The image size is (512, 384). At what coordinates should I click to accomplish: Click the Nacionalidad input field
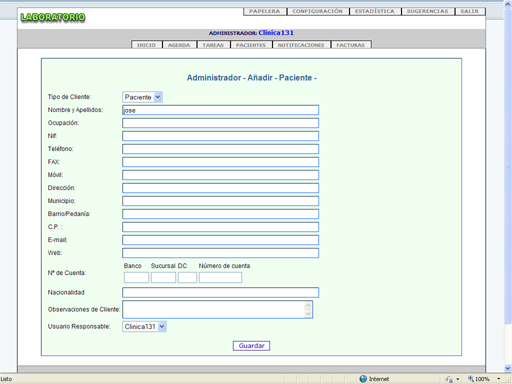pyautogui.click(x=220, y=293)
